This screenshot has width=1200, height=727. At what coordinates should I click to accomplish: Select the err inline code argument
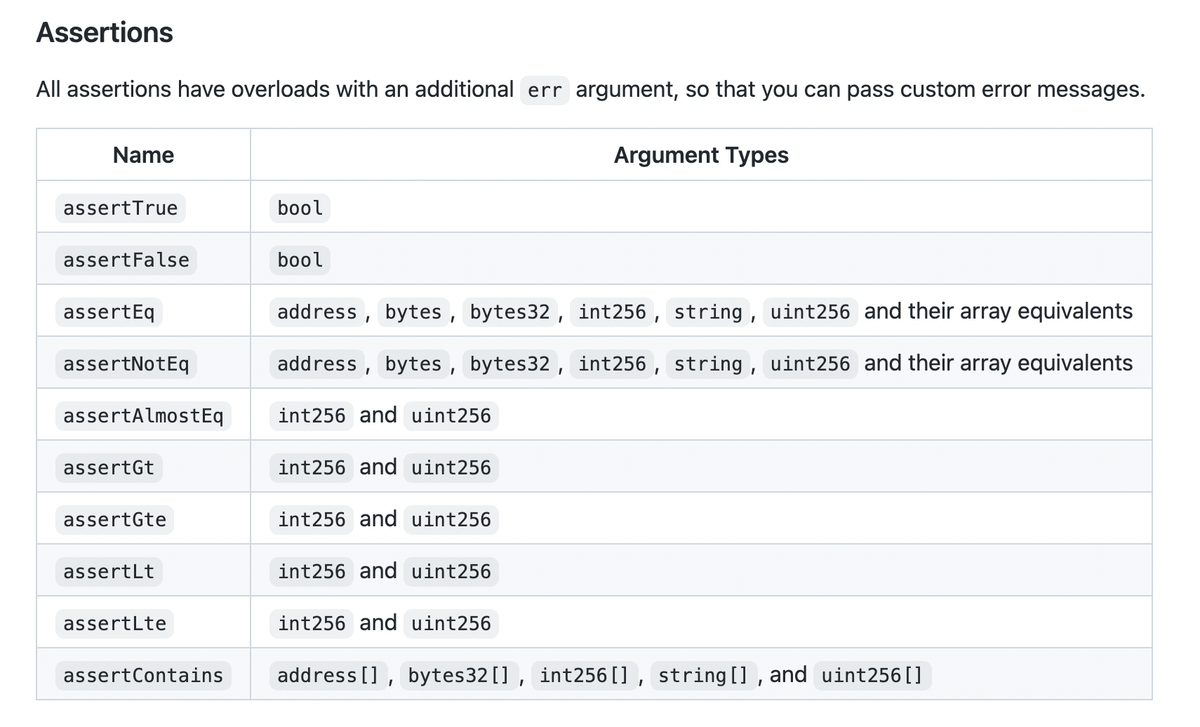click(x=544, y=90)
